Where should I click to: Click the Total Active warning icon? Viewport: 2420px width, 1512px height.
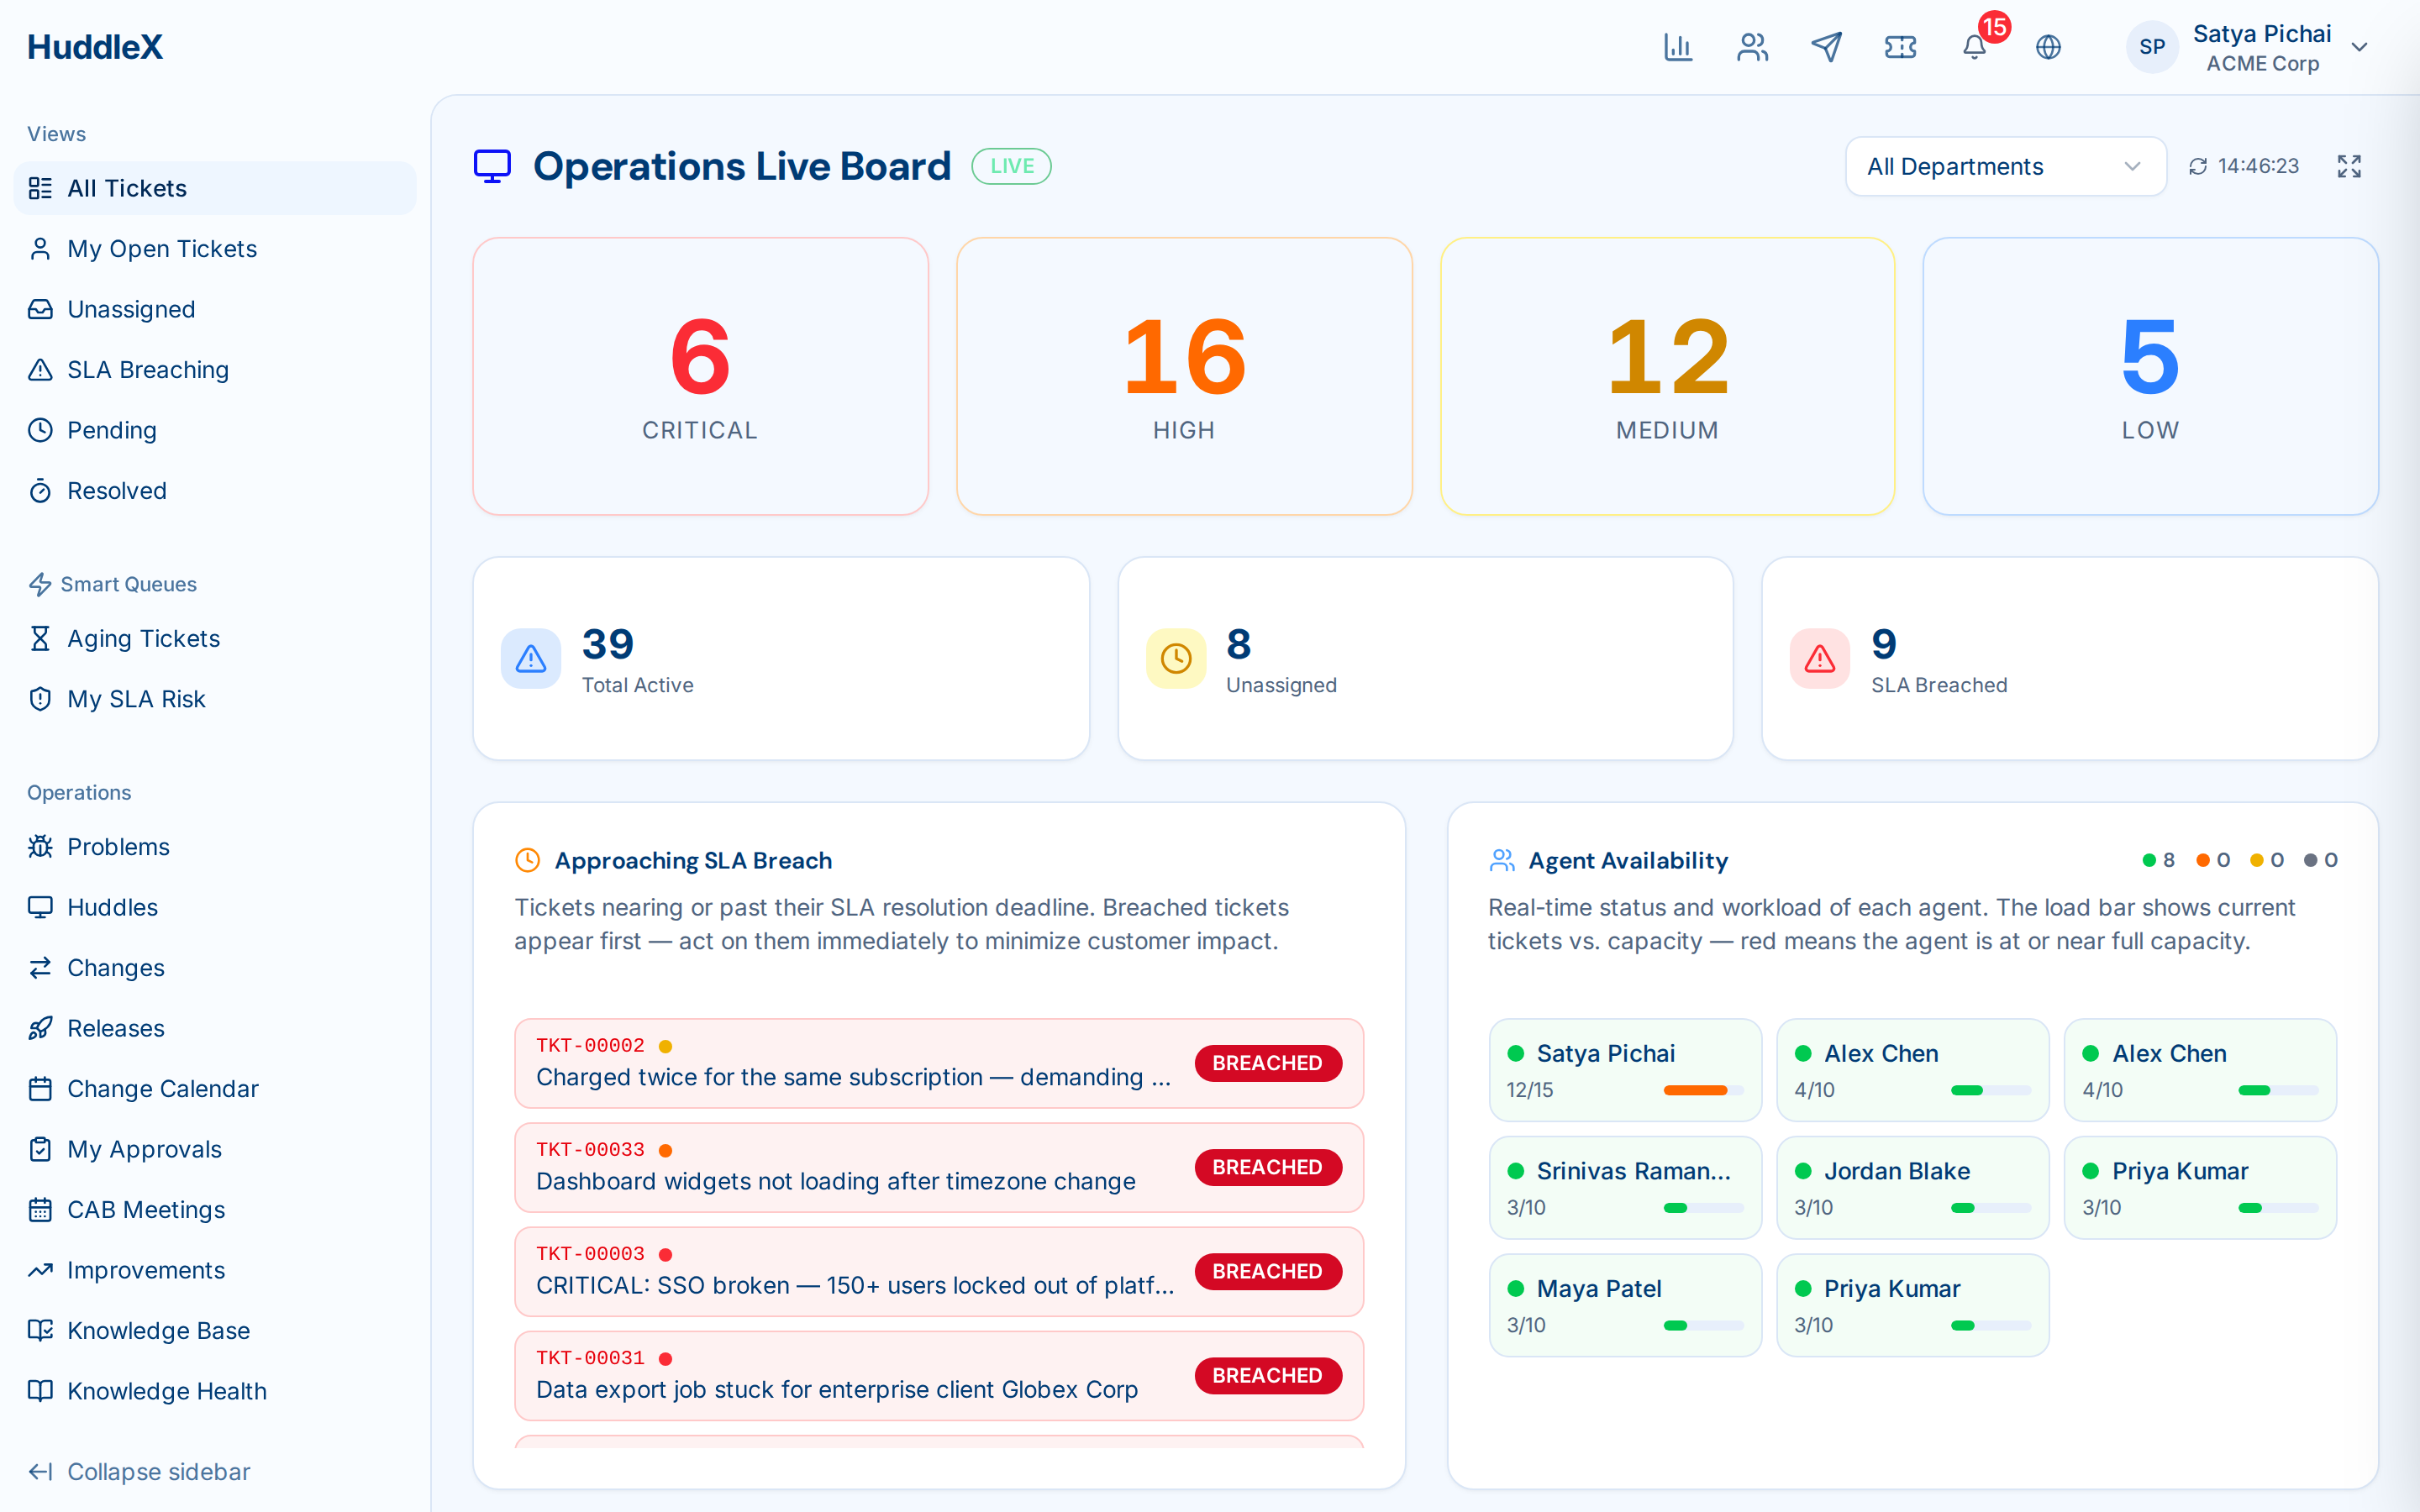(x=531, y=658)
